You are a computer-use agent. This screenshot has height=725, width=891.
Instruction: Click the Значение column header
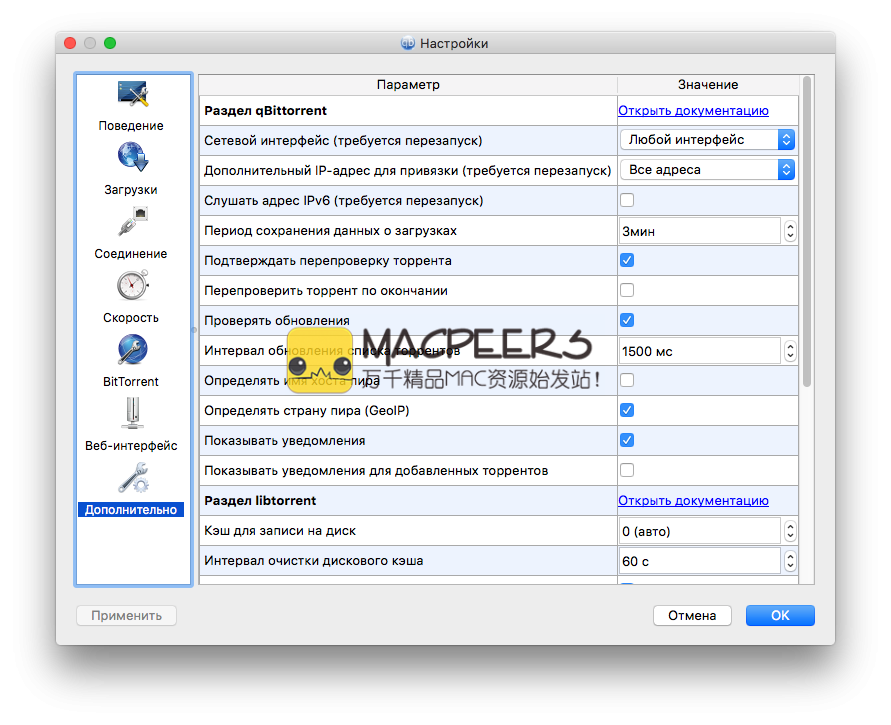coord(708,85)
